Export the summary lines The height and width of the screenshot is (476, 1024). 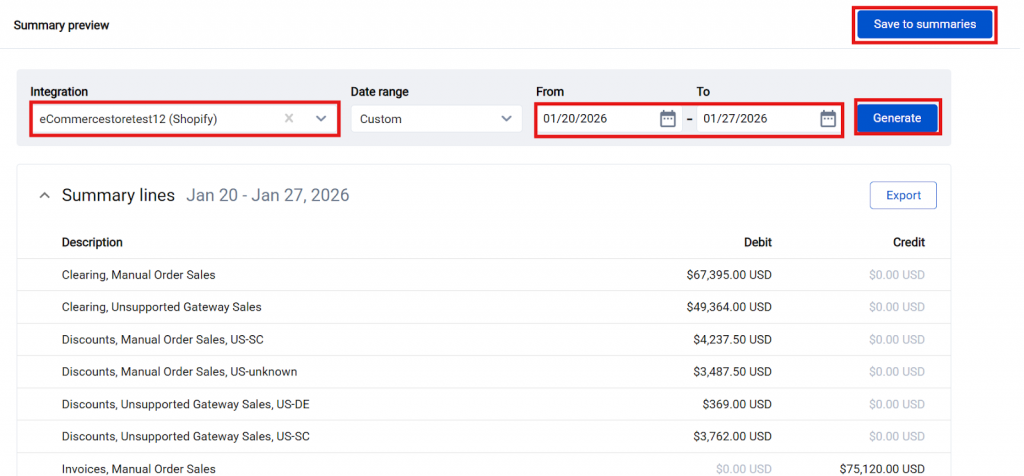click(x=903, y=196)
